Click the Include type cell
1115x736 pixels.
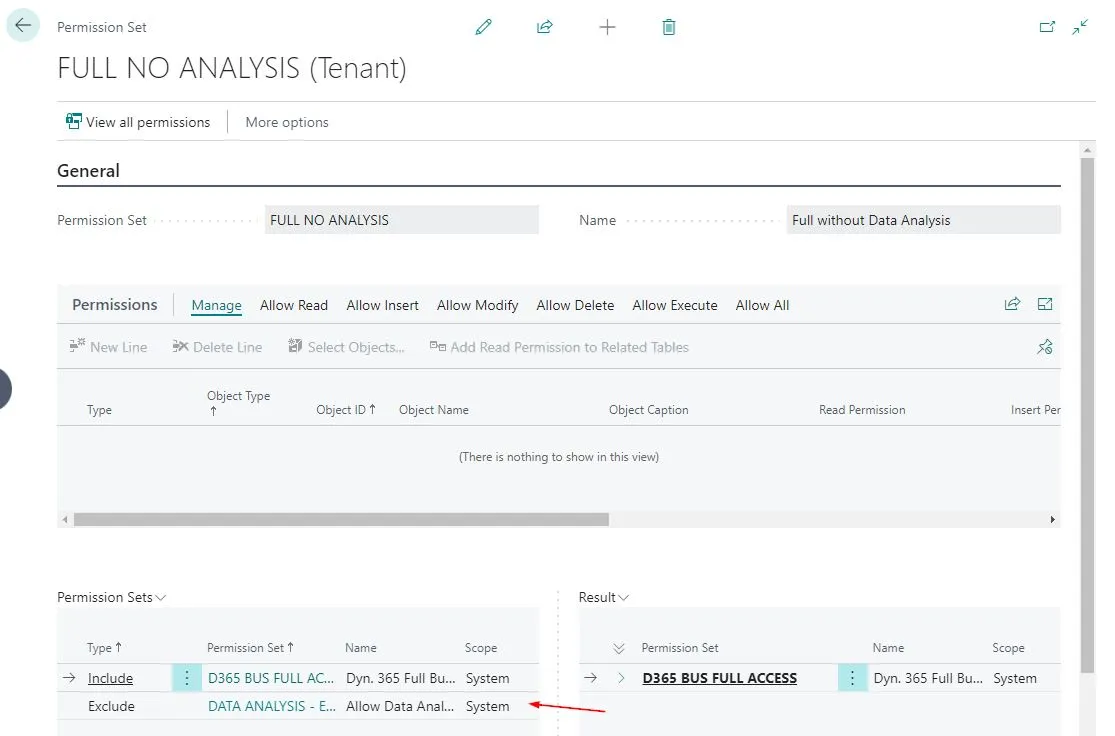(x=110, y=678)
